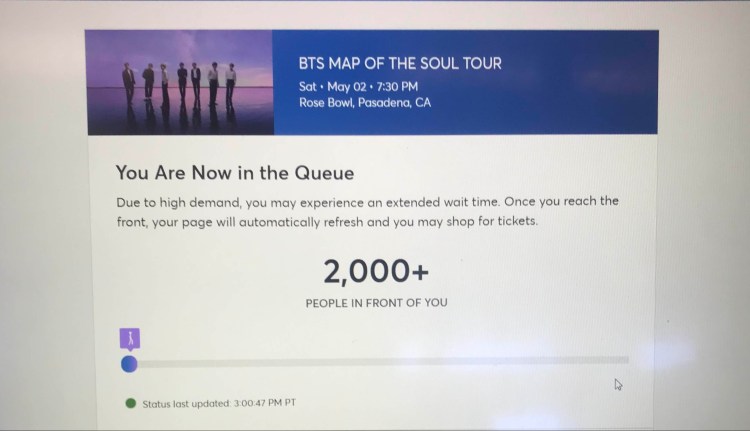
Task: Click the blue circle on the queue bar
Action: tap(129, 364)
